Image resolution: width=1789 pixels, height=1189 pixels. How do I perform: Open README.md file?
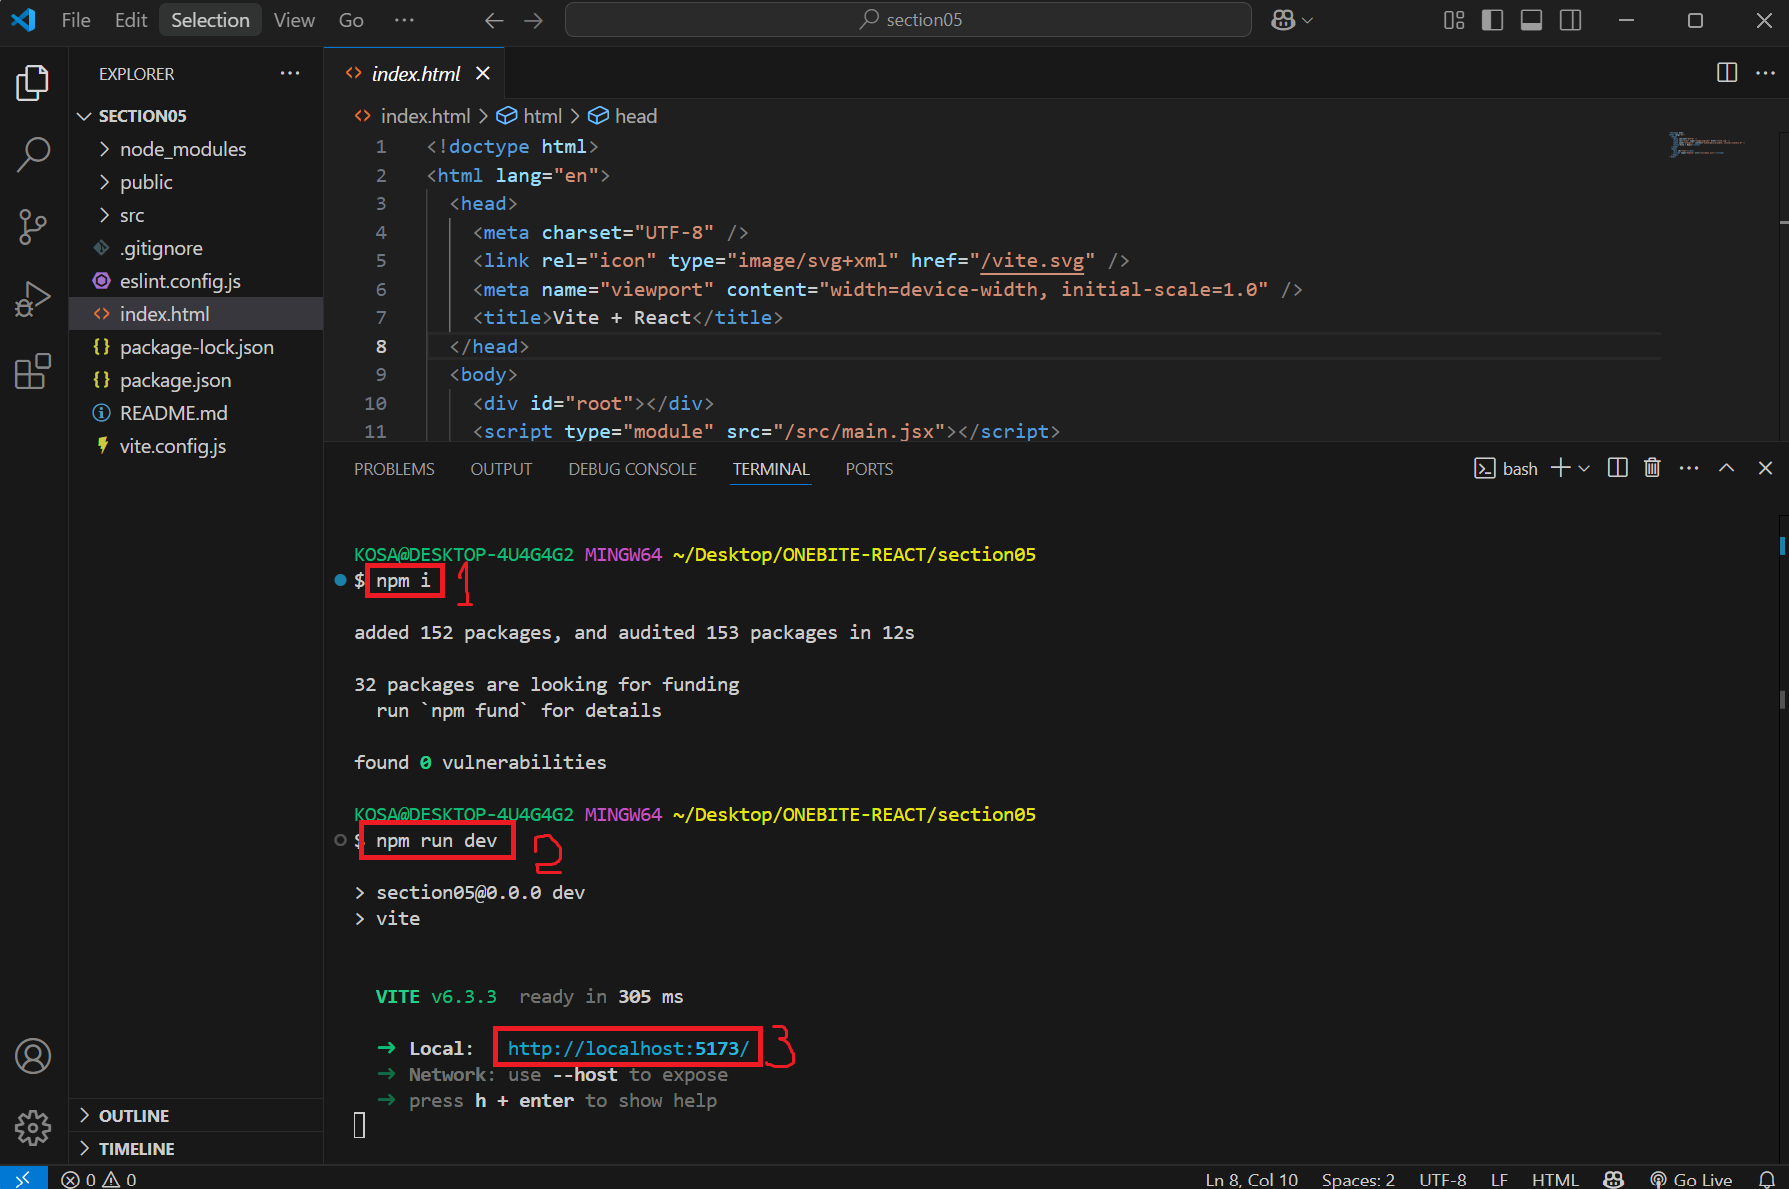point(196,413)
